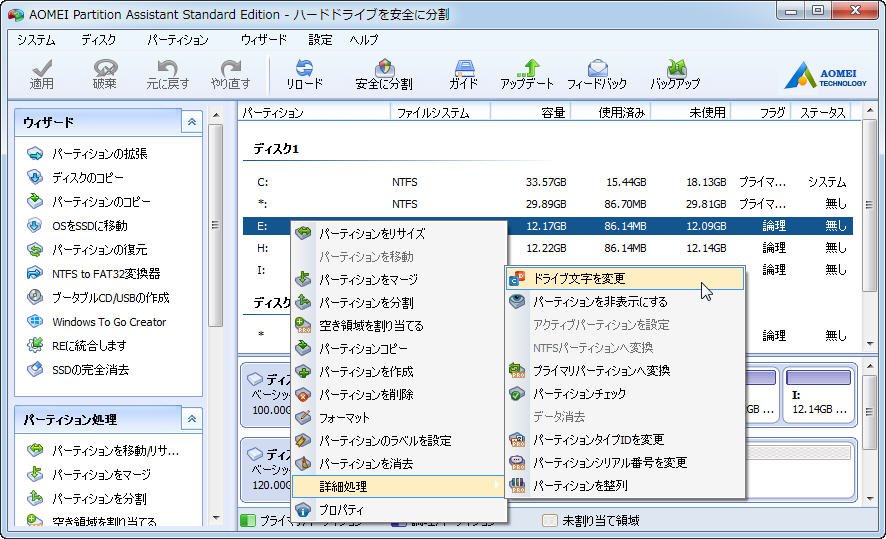Start the パーティションの拡張 wizard
Viewport: 886px width, 539px height.
tap(88, 154)
